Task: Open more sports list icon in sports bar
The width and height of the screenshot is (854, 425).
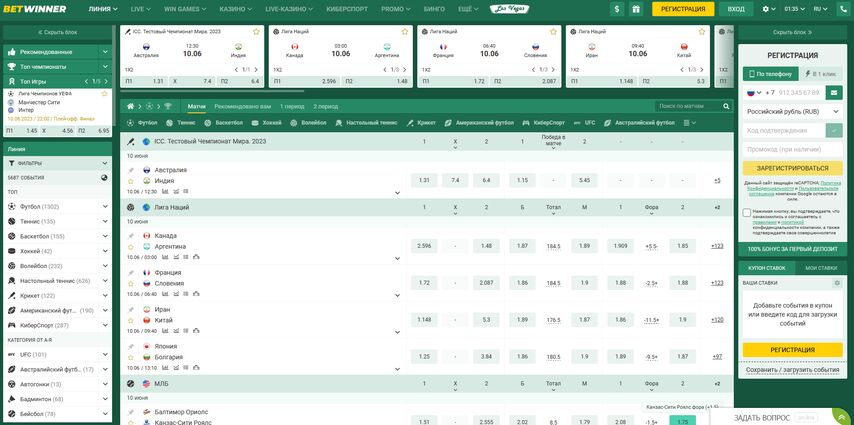Action: tap(690, 123)
